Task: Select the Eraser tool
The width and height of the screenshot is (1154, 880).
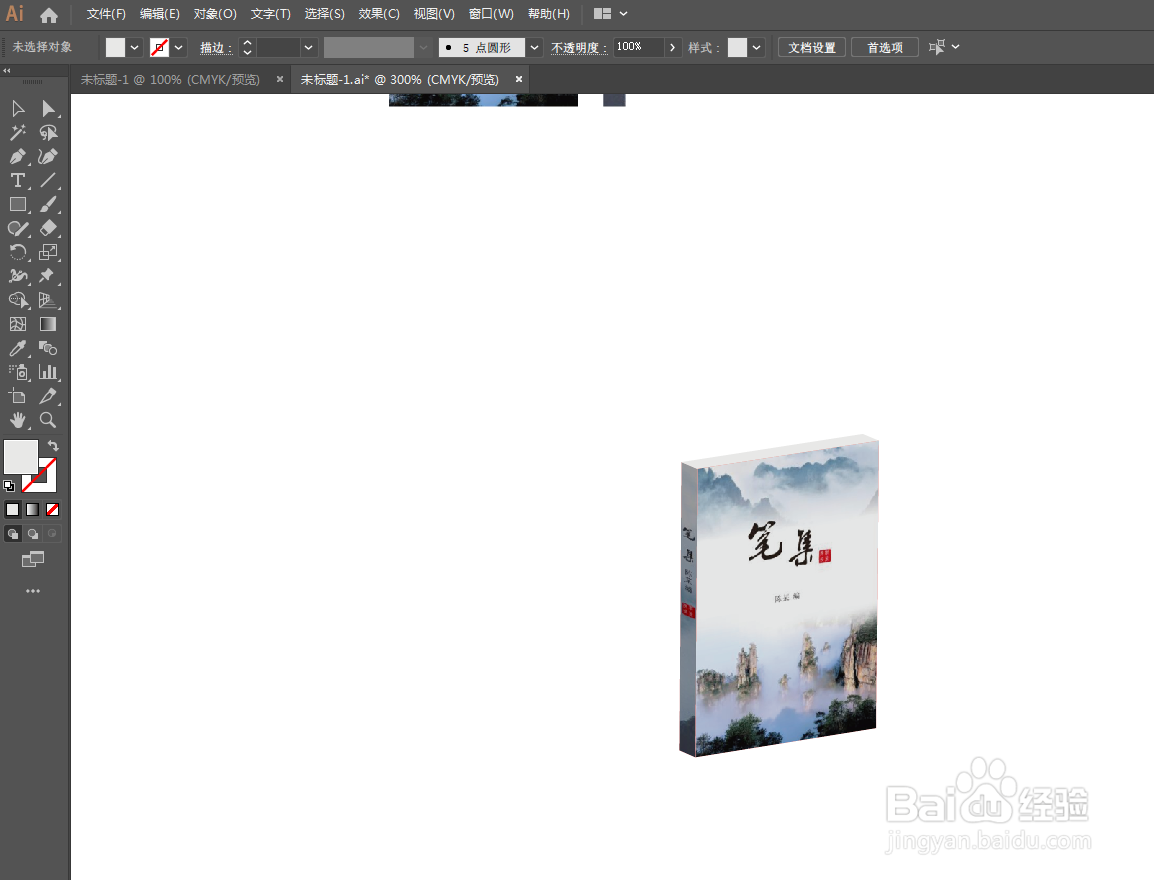Action: pos(49,228)
